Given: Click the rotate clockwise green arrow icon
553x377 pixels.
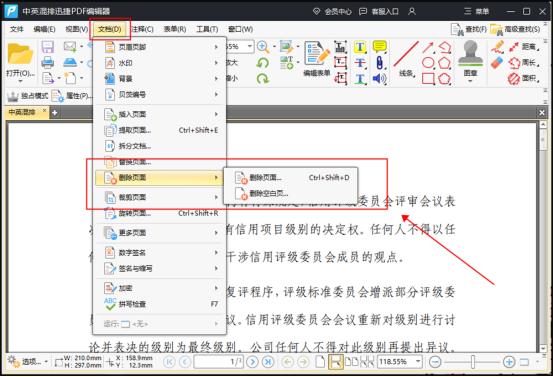Looking at the screenshot, I should (262, 78).
